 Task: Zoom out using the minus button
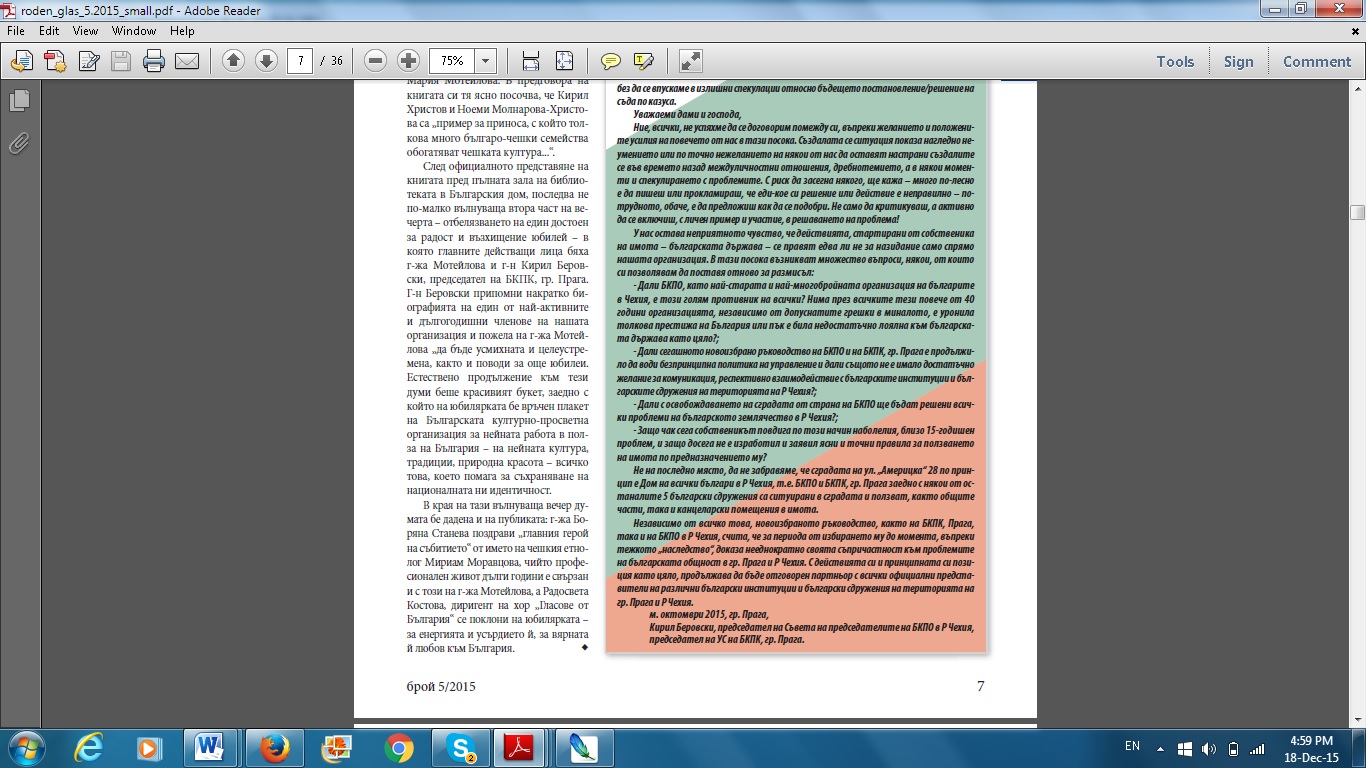pos(376,61)
